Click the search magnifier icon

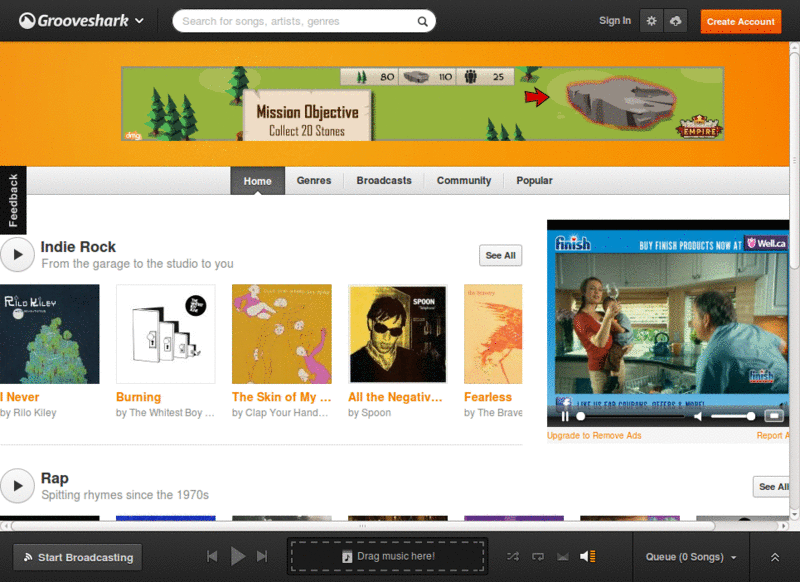[422, 21]
